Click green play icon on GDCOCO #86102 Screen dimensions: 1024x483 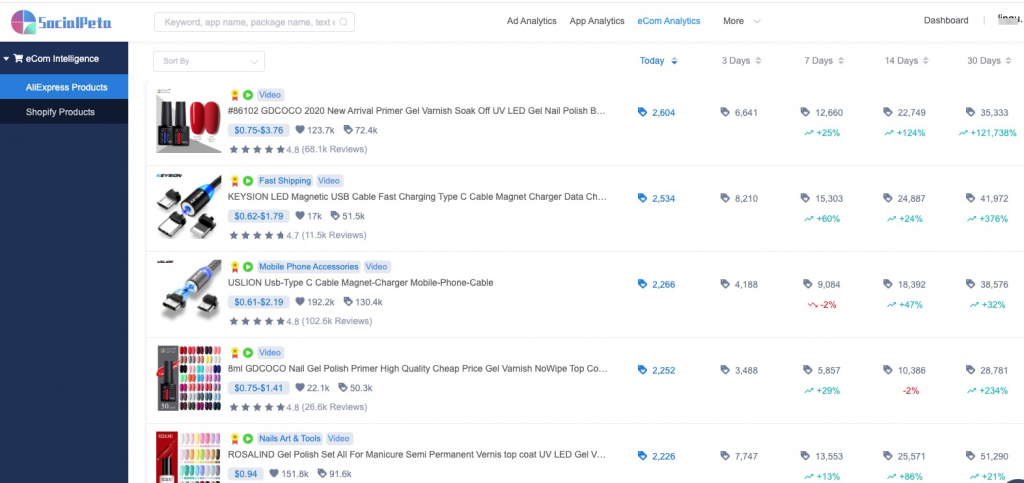click(x=248, y=95)
